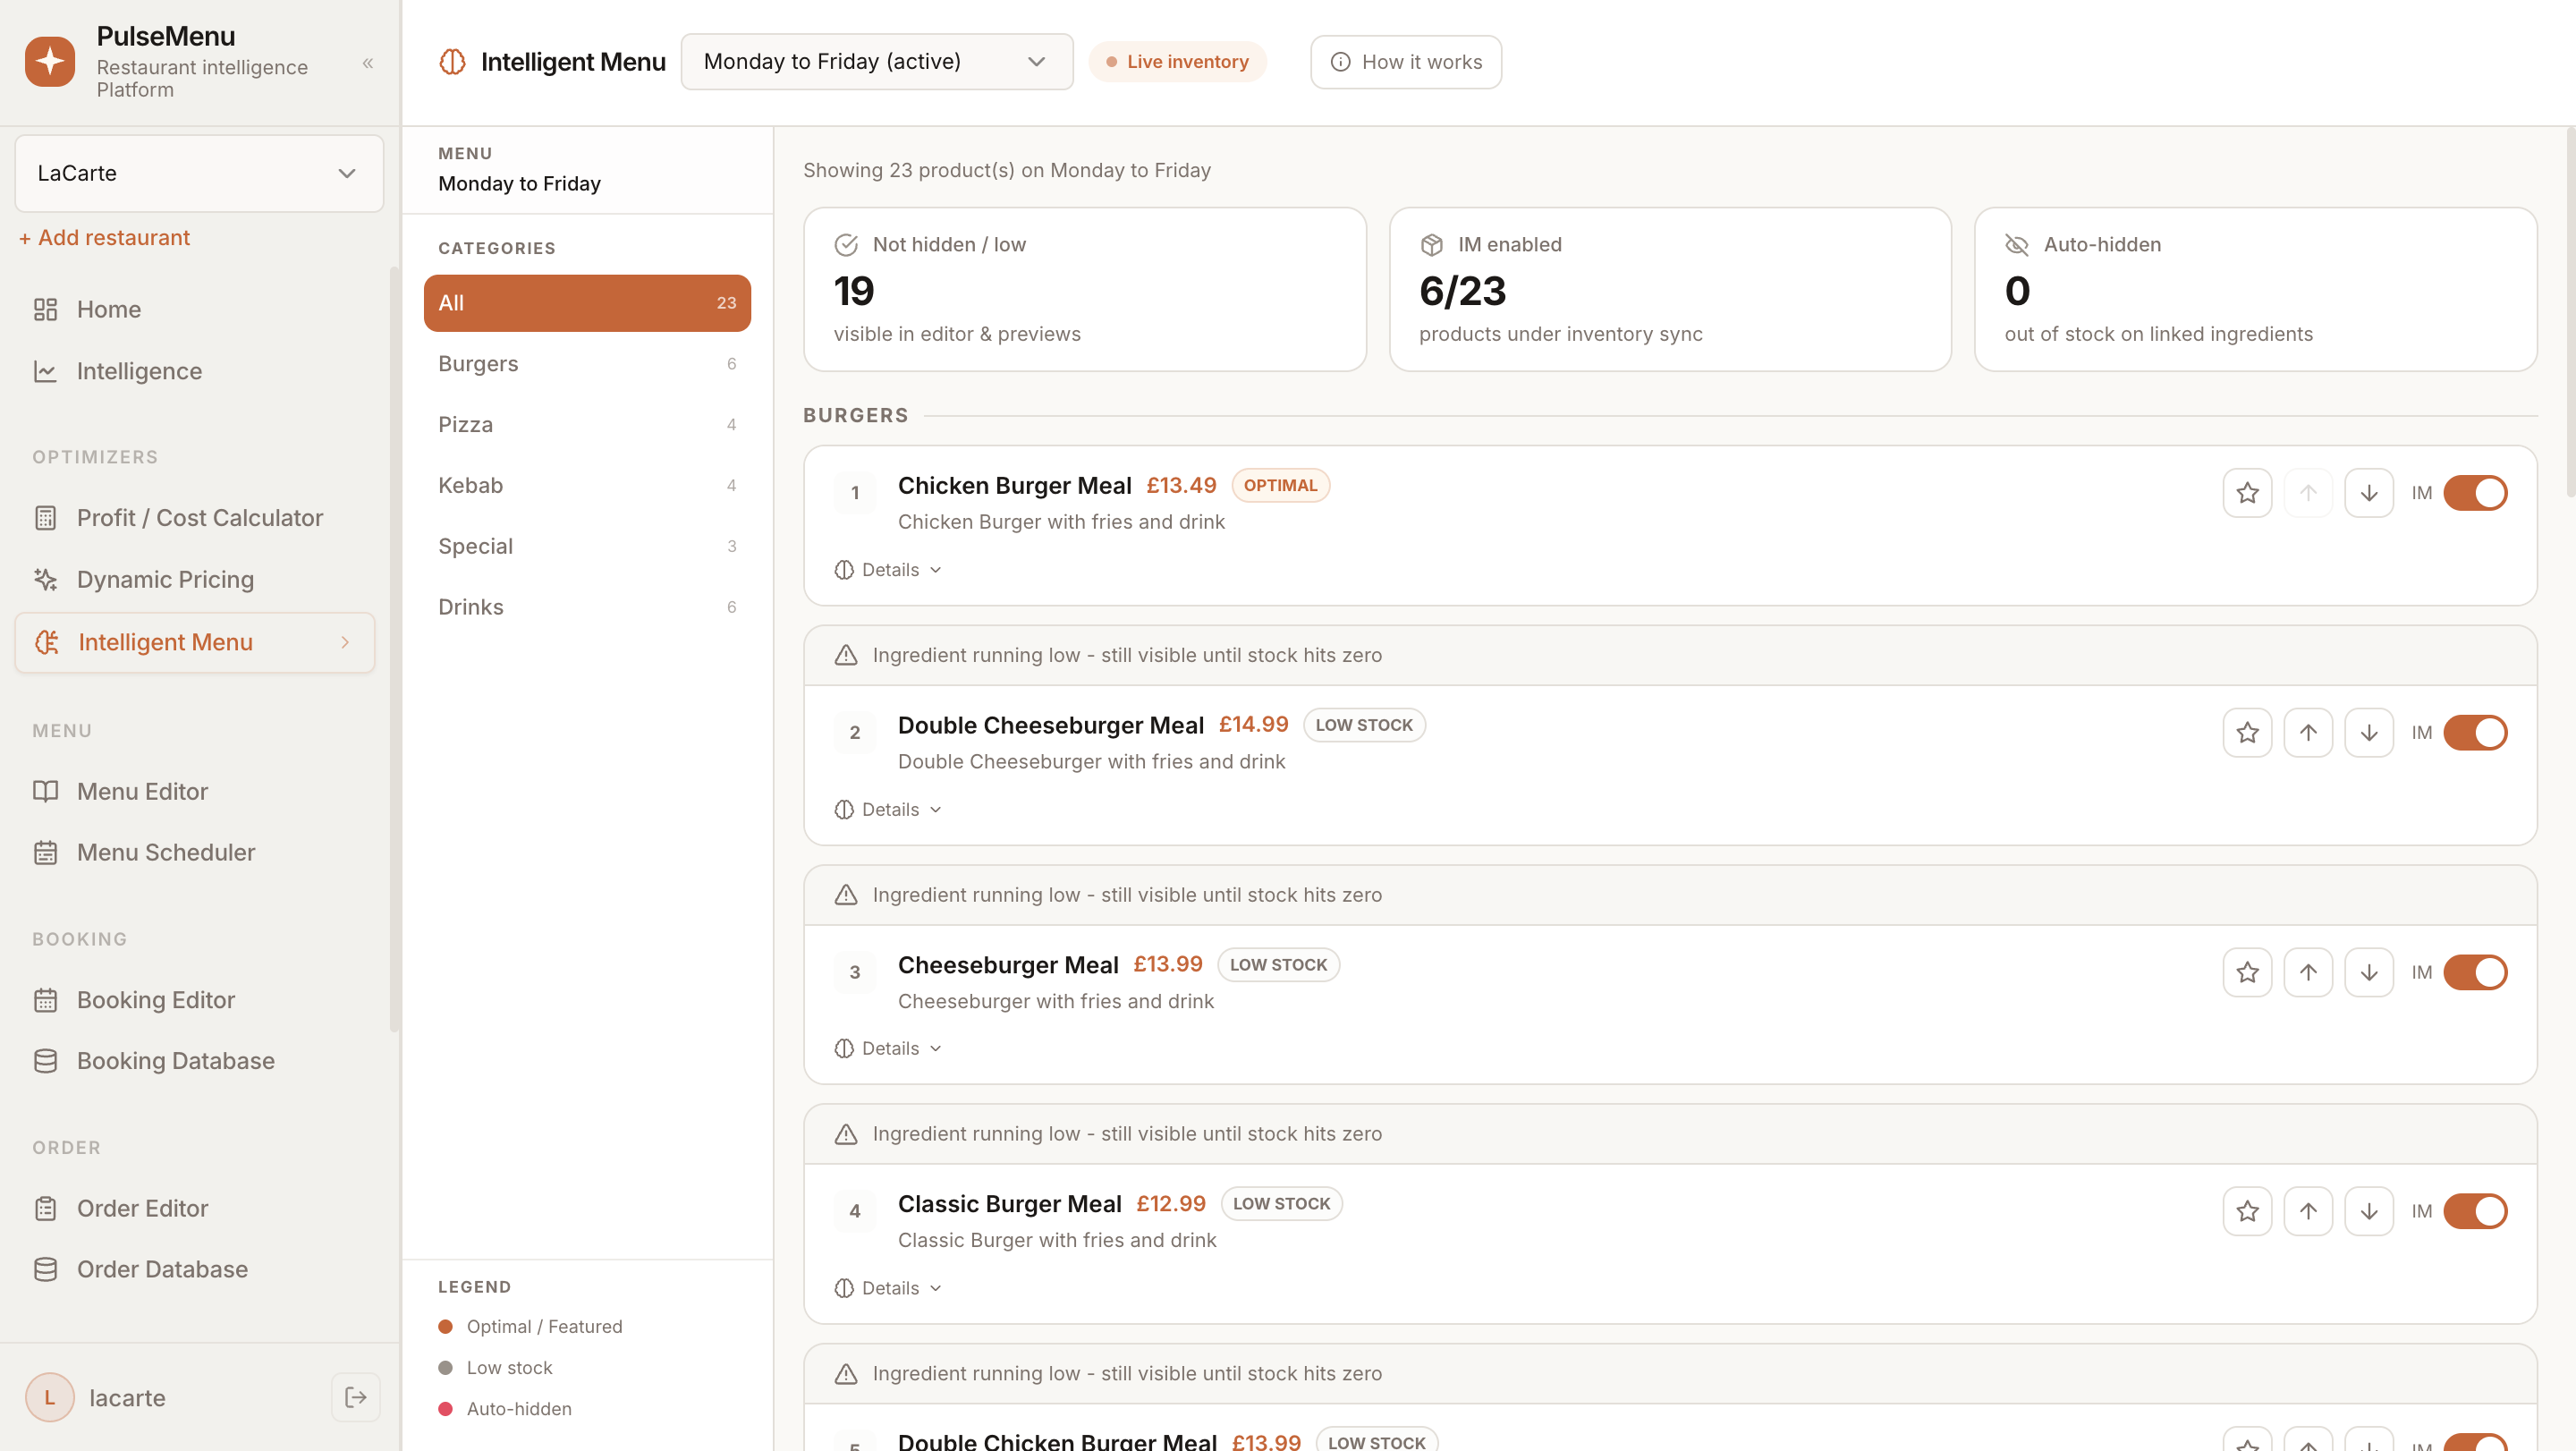Star the Chicken Burger Meal as featured

click(2247, 493)
